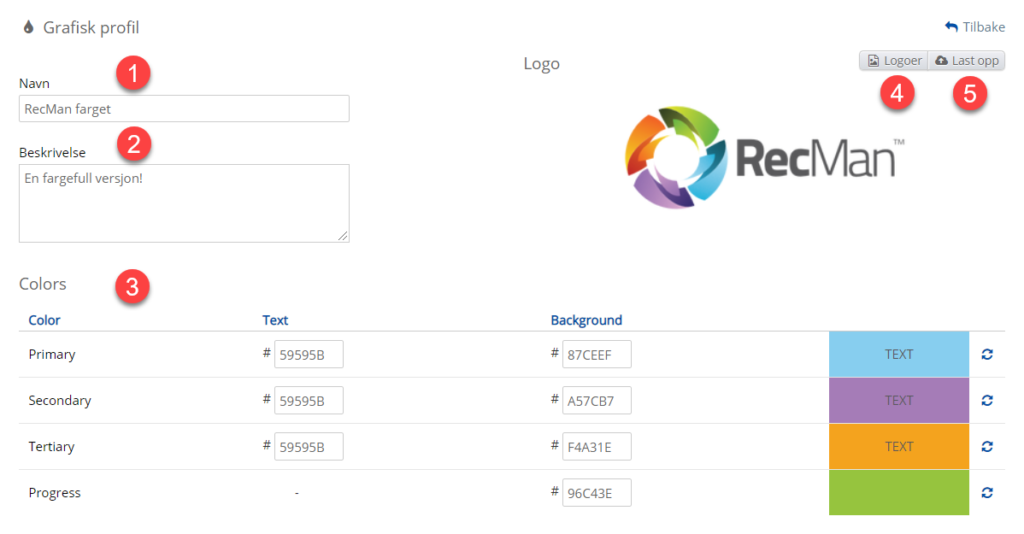Screen dimensions: 1024x534
Task: Edit the Primary text color hex field
Action: (x=308, y=354)
